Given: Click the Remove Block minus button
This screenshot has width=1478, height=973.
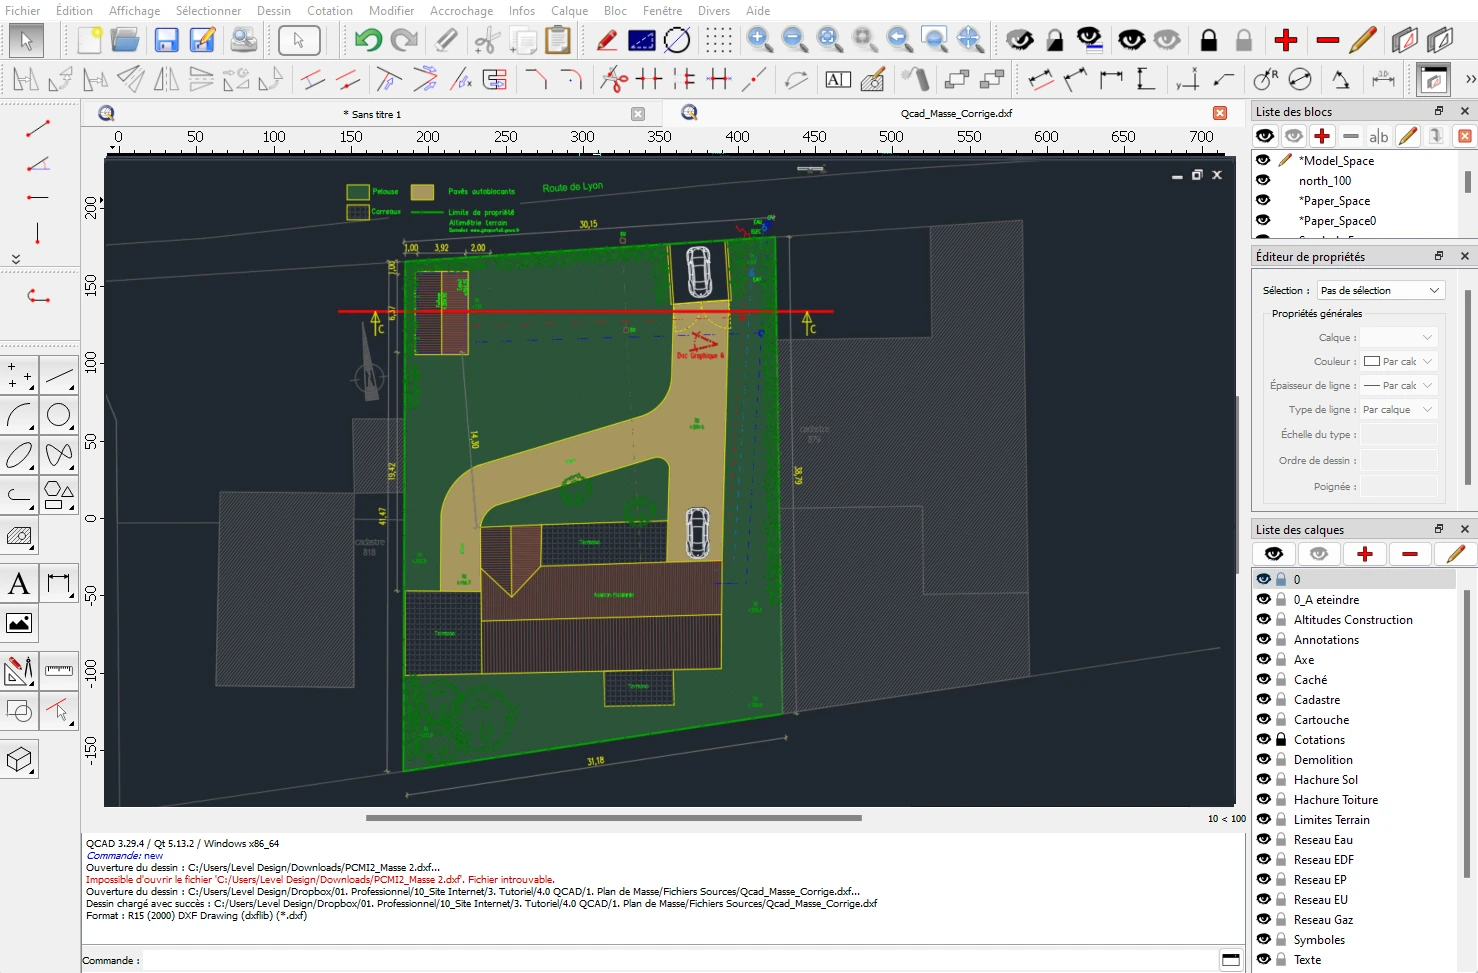Looking at the screenshot, I should click(1351, 136).
